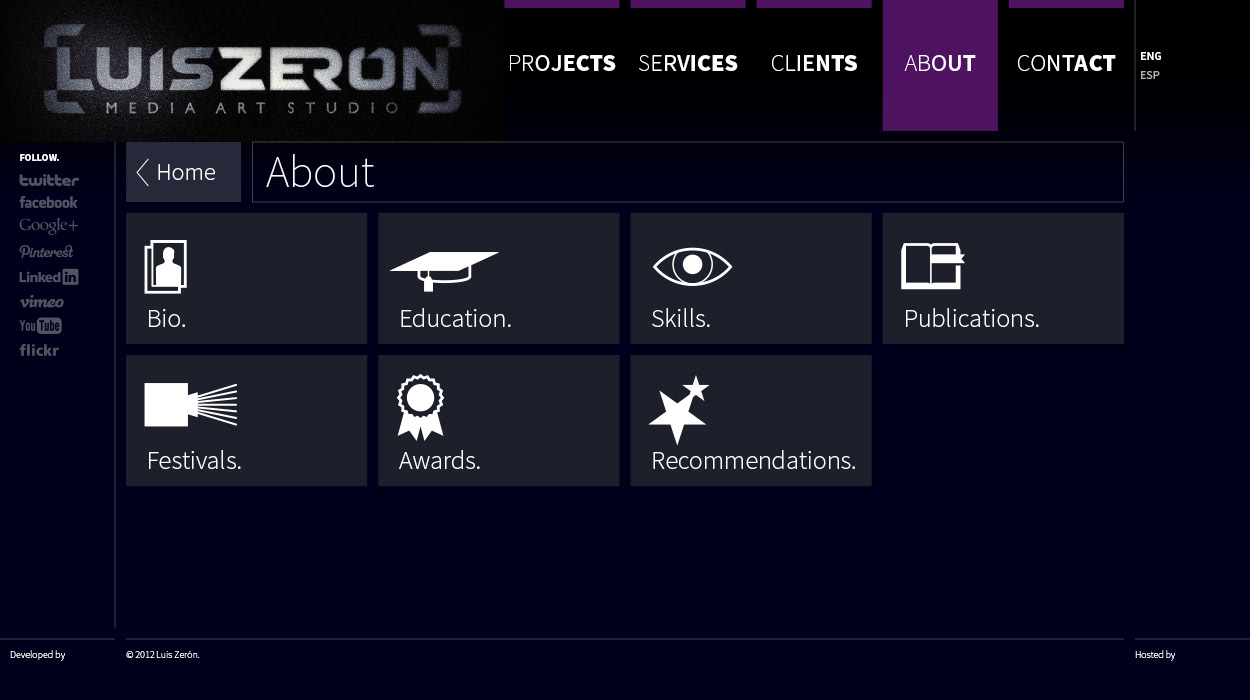Open the Bio. tile label
Screen dimensions: 1250x700
(x=166, y=318)
